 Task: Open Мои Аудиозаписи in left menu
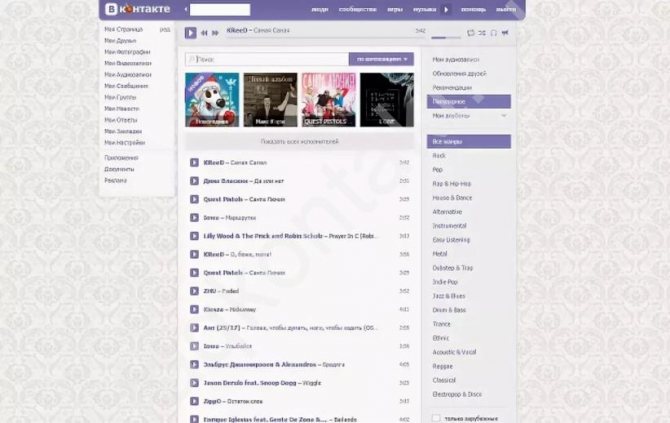tap(128, 74)
